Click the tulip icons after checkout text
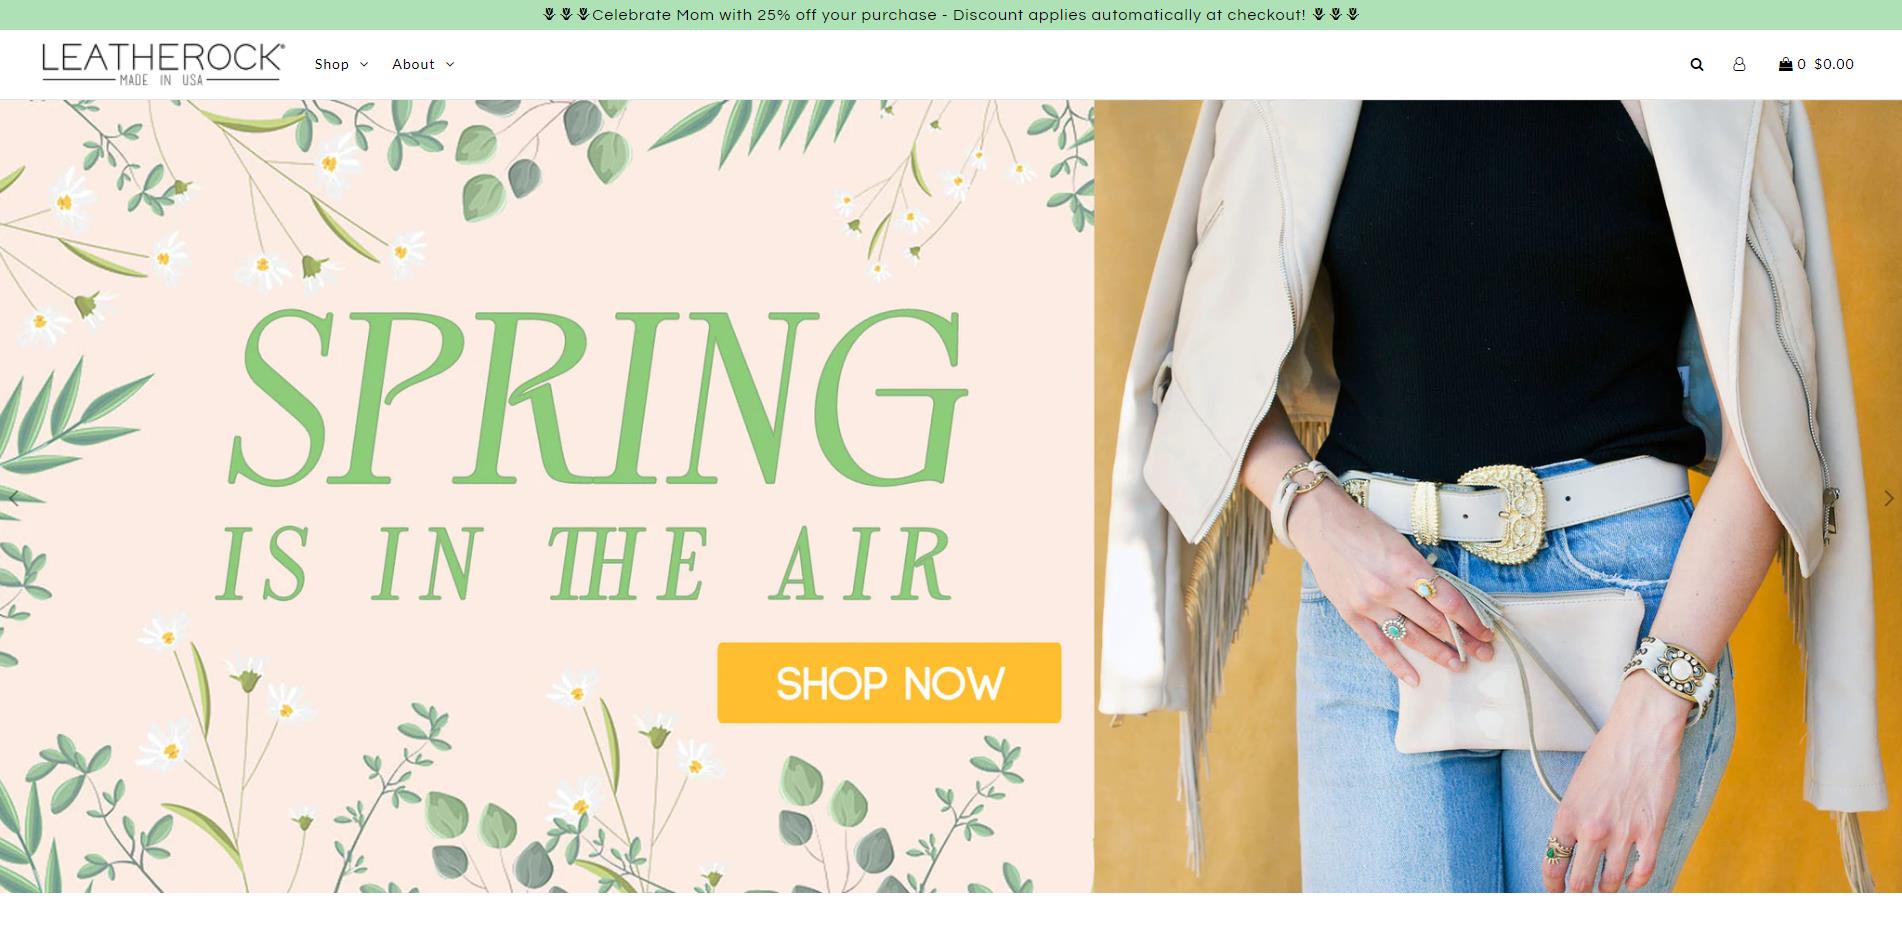Viewport: 1902px width, 935px height. [x=1336, y=15]
